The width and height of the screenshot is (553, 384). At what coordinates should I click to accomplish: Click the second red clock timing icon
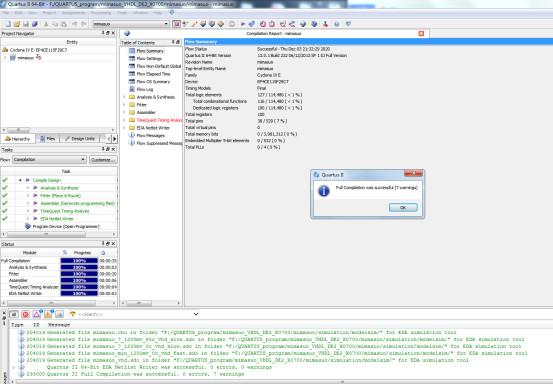[x=272, y=24]
